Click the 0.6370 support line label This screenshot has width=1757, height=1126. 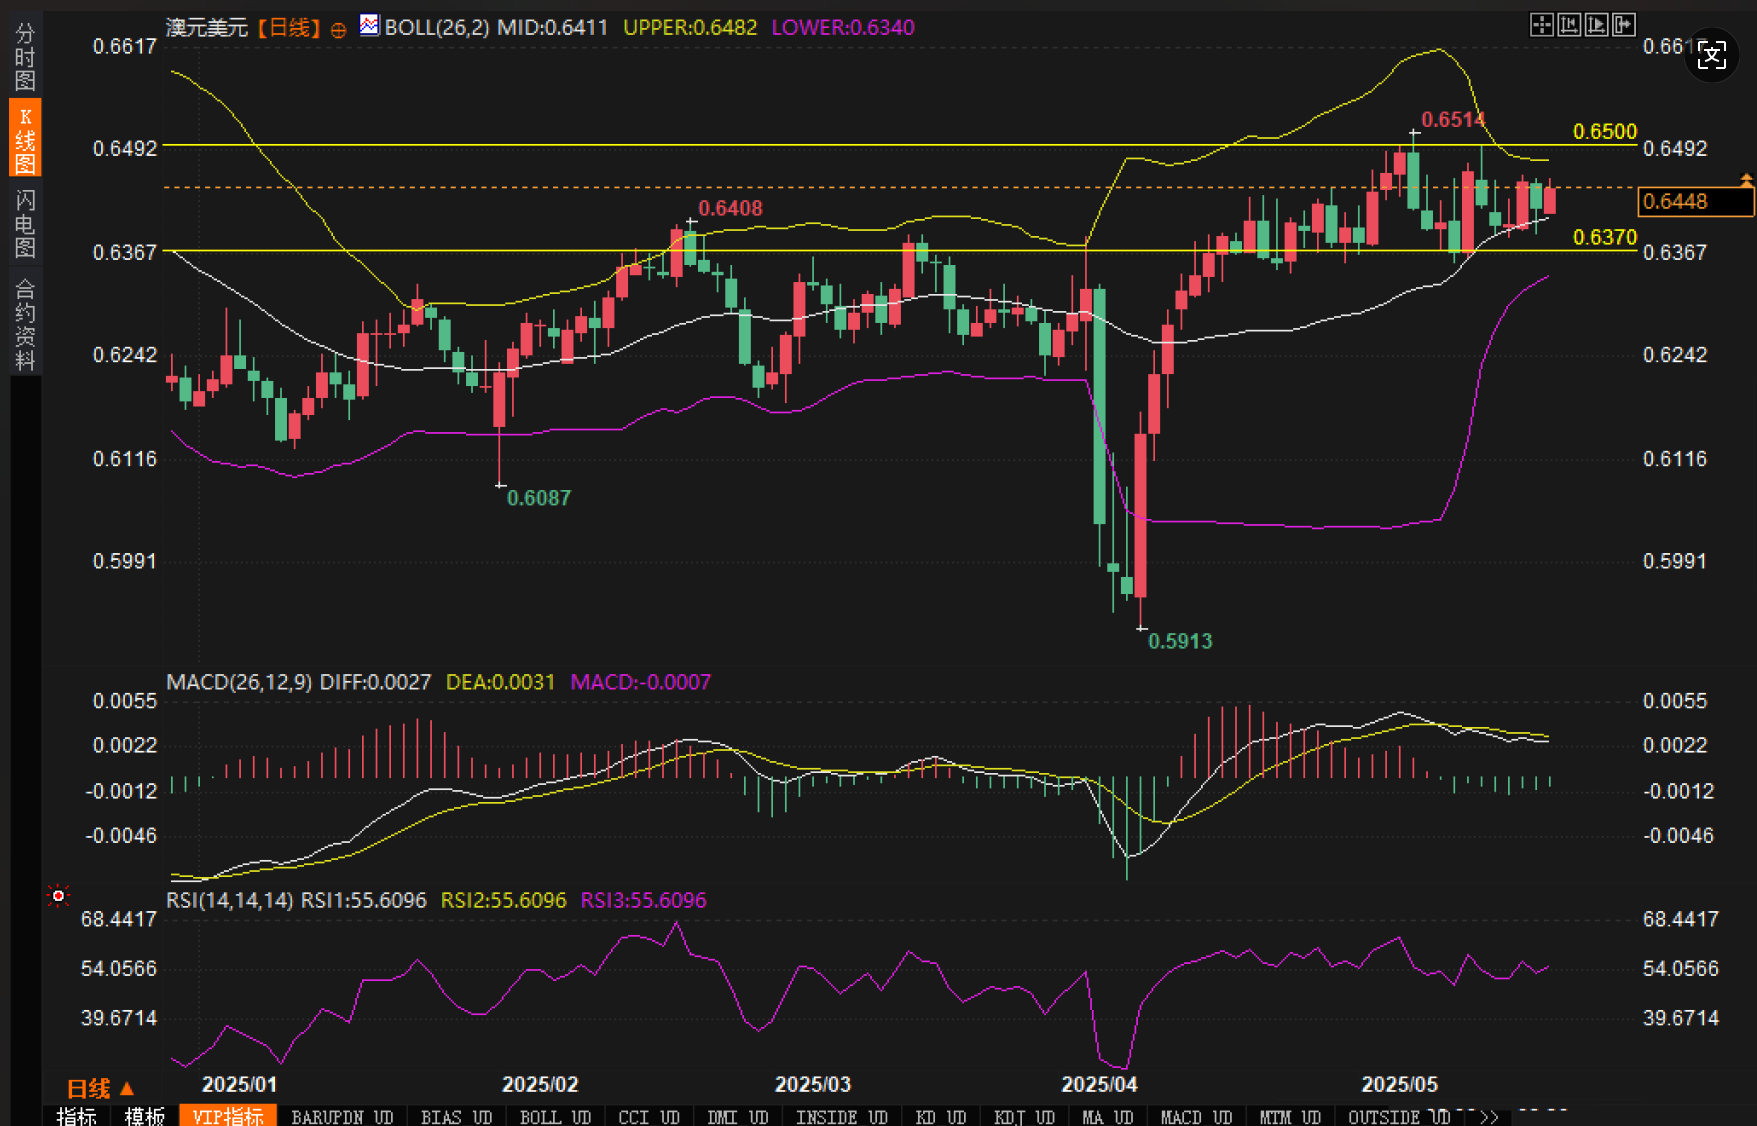[1604, 237]
